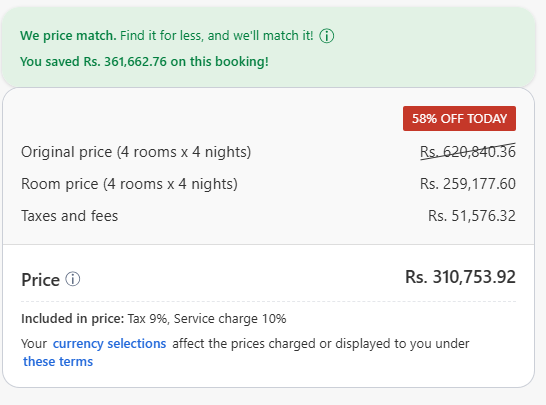Click the Included in price label
Screen dimensions: 546x405
point(72,319)
